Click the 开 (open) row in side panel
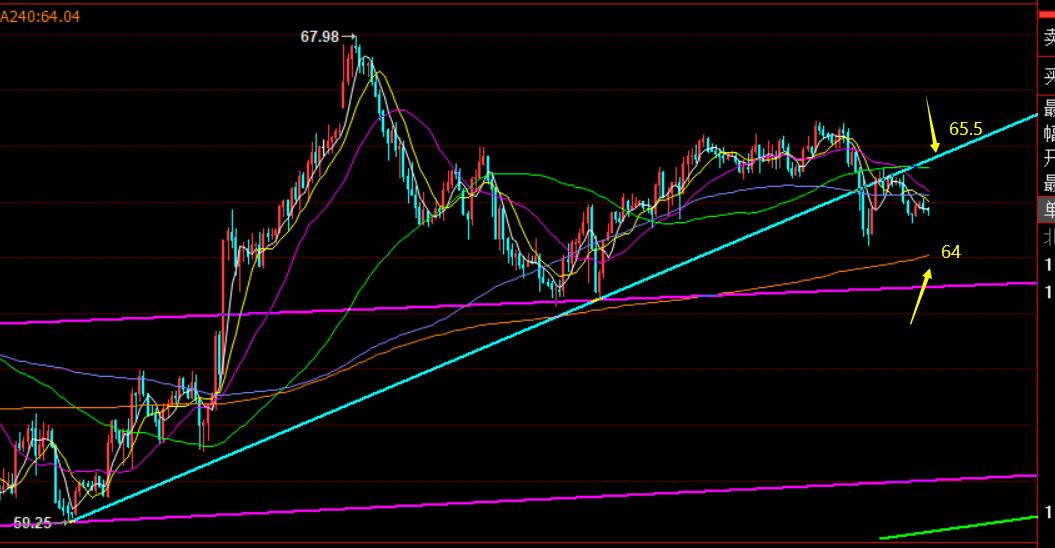1055x548 pixels. 1047,158
